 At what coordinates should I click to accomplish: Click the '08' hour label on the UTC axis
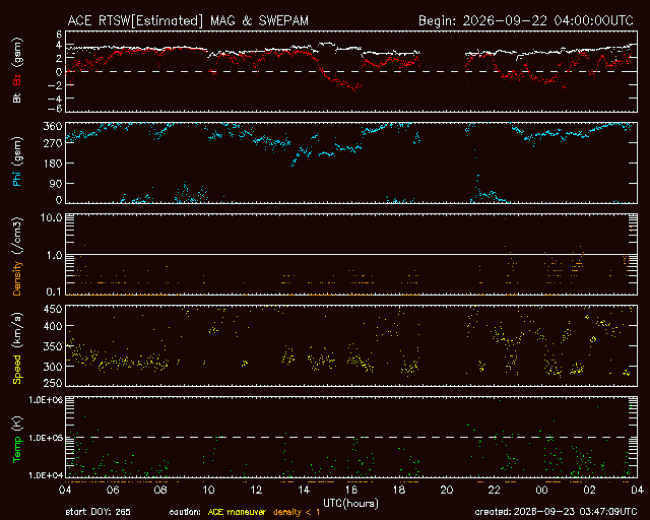[x=160, y=490]
